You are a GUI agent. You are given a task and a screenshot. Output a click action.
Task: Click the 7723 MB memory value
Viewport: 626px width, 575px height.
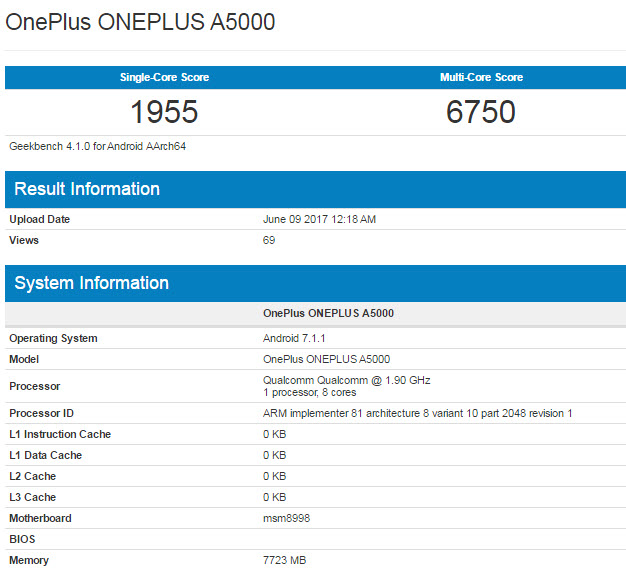[284, 560]
